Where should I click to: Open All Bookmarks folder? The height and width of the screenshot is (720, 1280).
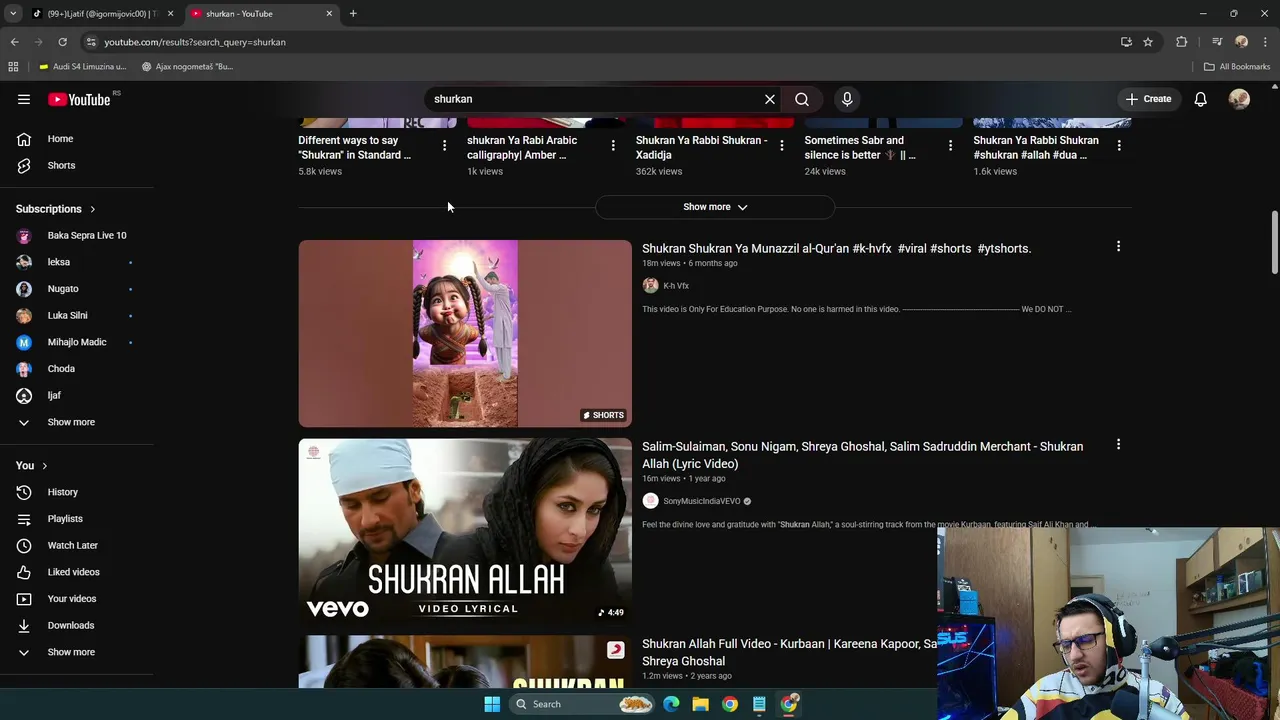1237,67
